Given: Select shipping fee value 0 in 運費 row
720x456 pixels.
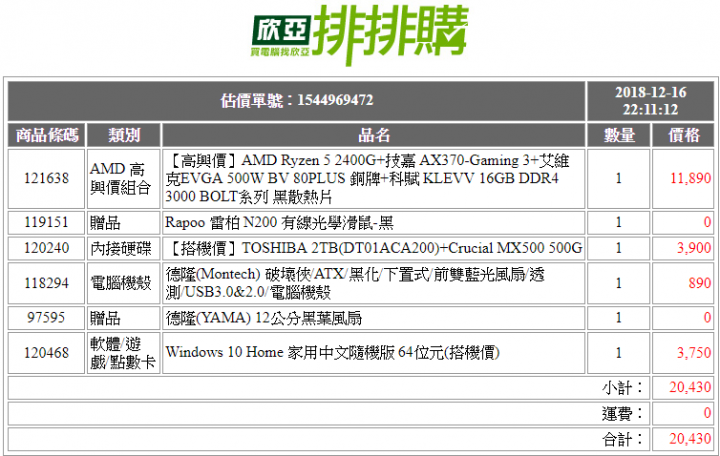Looking at the screenshot, I should click(x=707, y=413).
